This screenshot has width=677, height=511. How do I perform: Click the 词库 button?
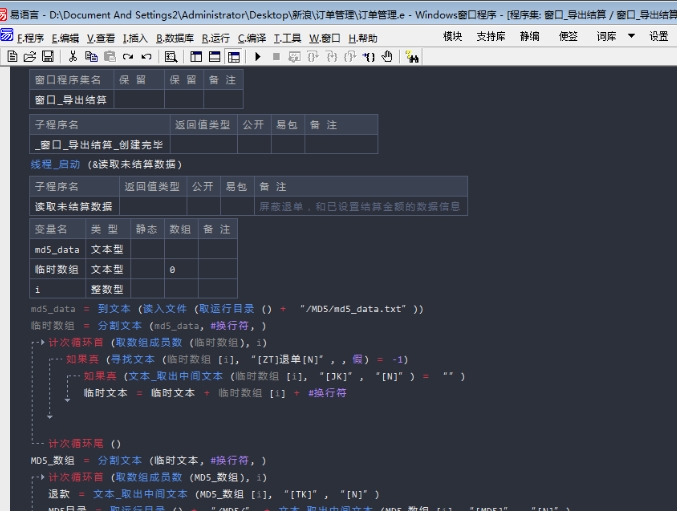(606, 36)
